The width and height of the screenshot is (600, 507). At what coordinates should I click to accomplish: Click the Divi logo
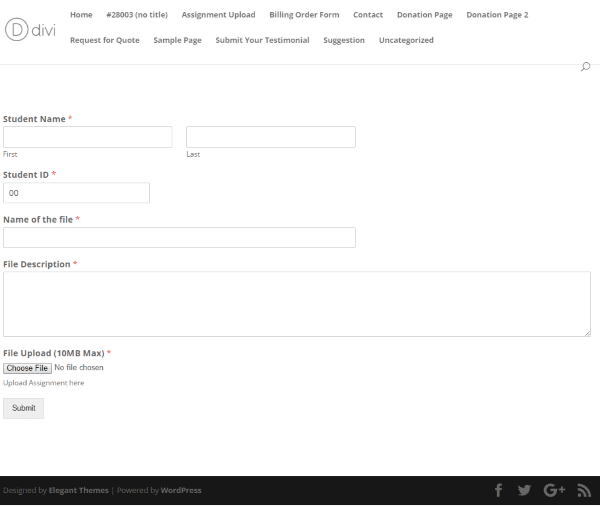[30, 29]
